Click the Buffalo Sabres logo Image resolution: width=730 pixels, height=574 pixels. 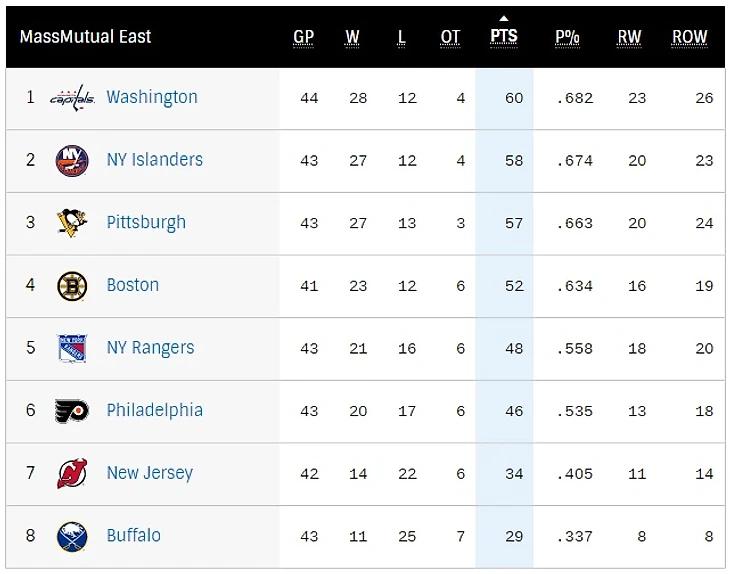click(x=72, y=536)
